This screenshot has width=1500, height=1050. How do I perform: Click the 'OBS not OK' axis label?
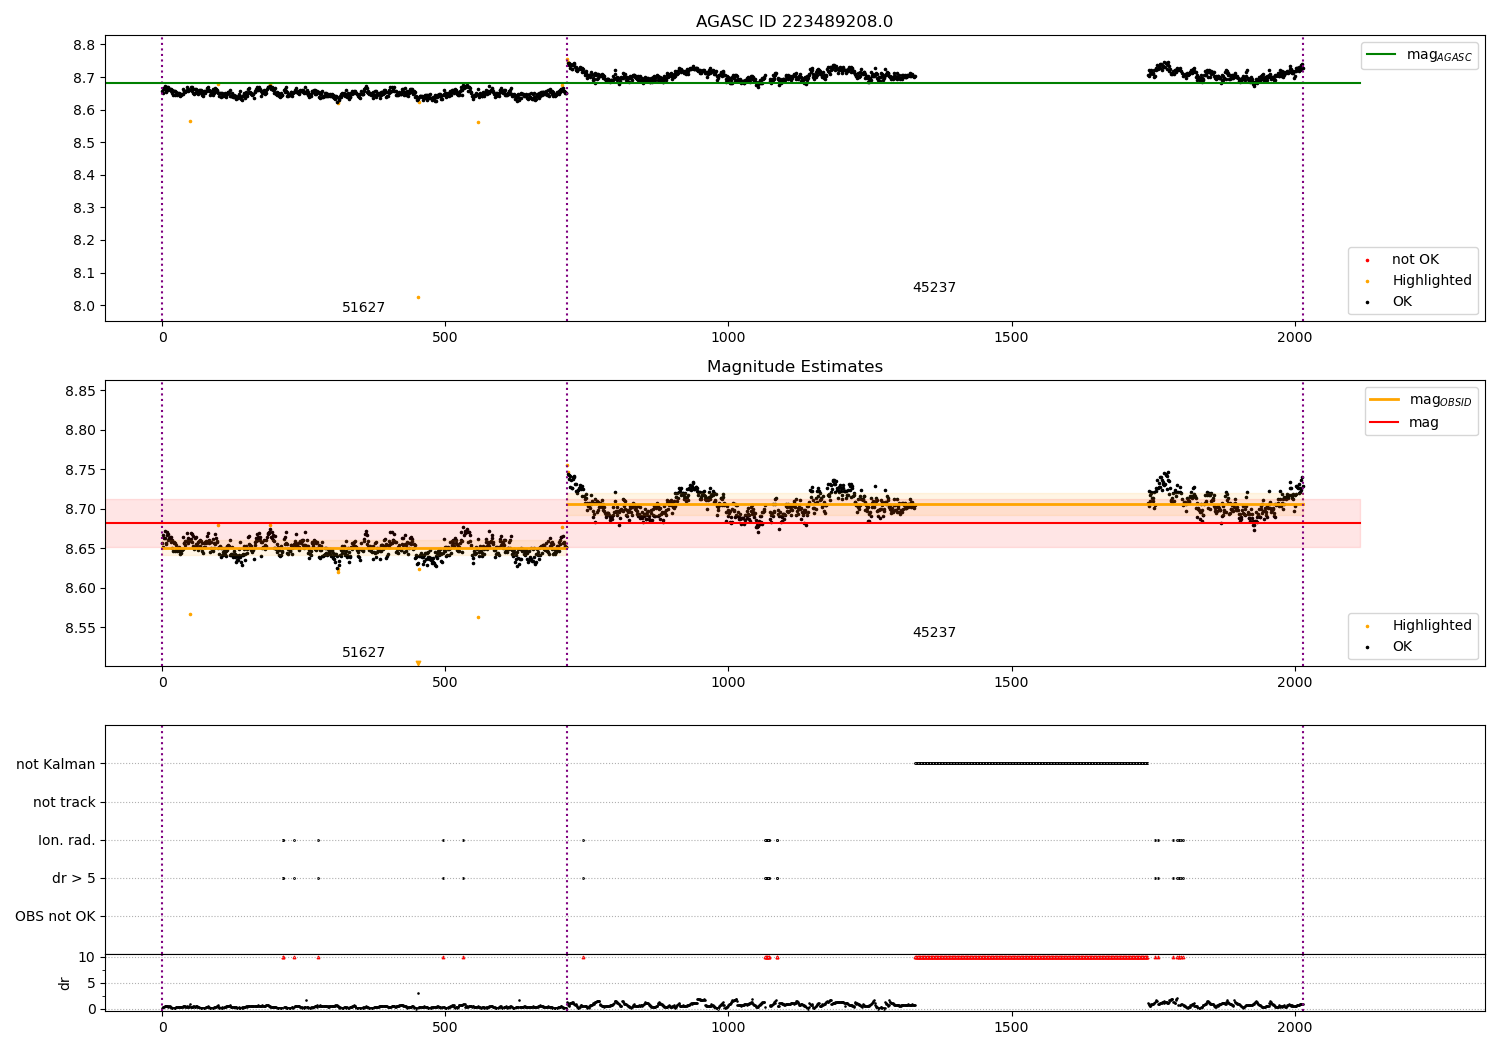click(x=55, y=916)
